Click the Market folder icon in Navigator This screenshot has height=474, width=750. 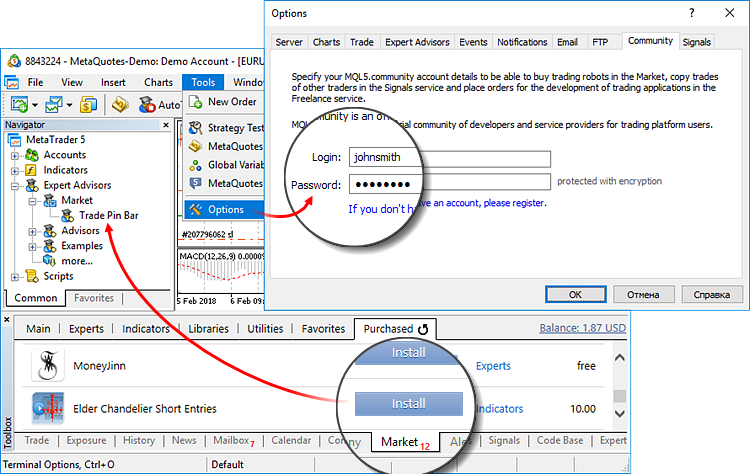50,200
